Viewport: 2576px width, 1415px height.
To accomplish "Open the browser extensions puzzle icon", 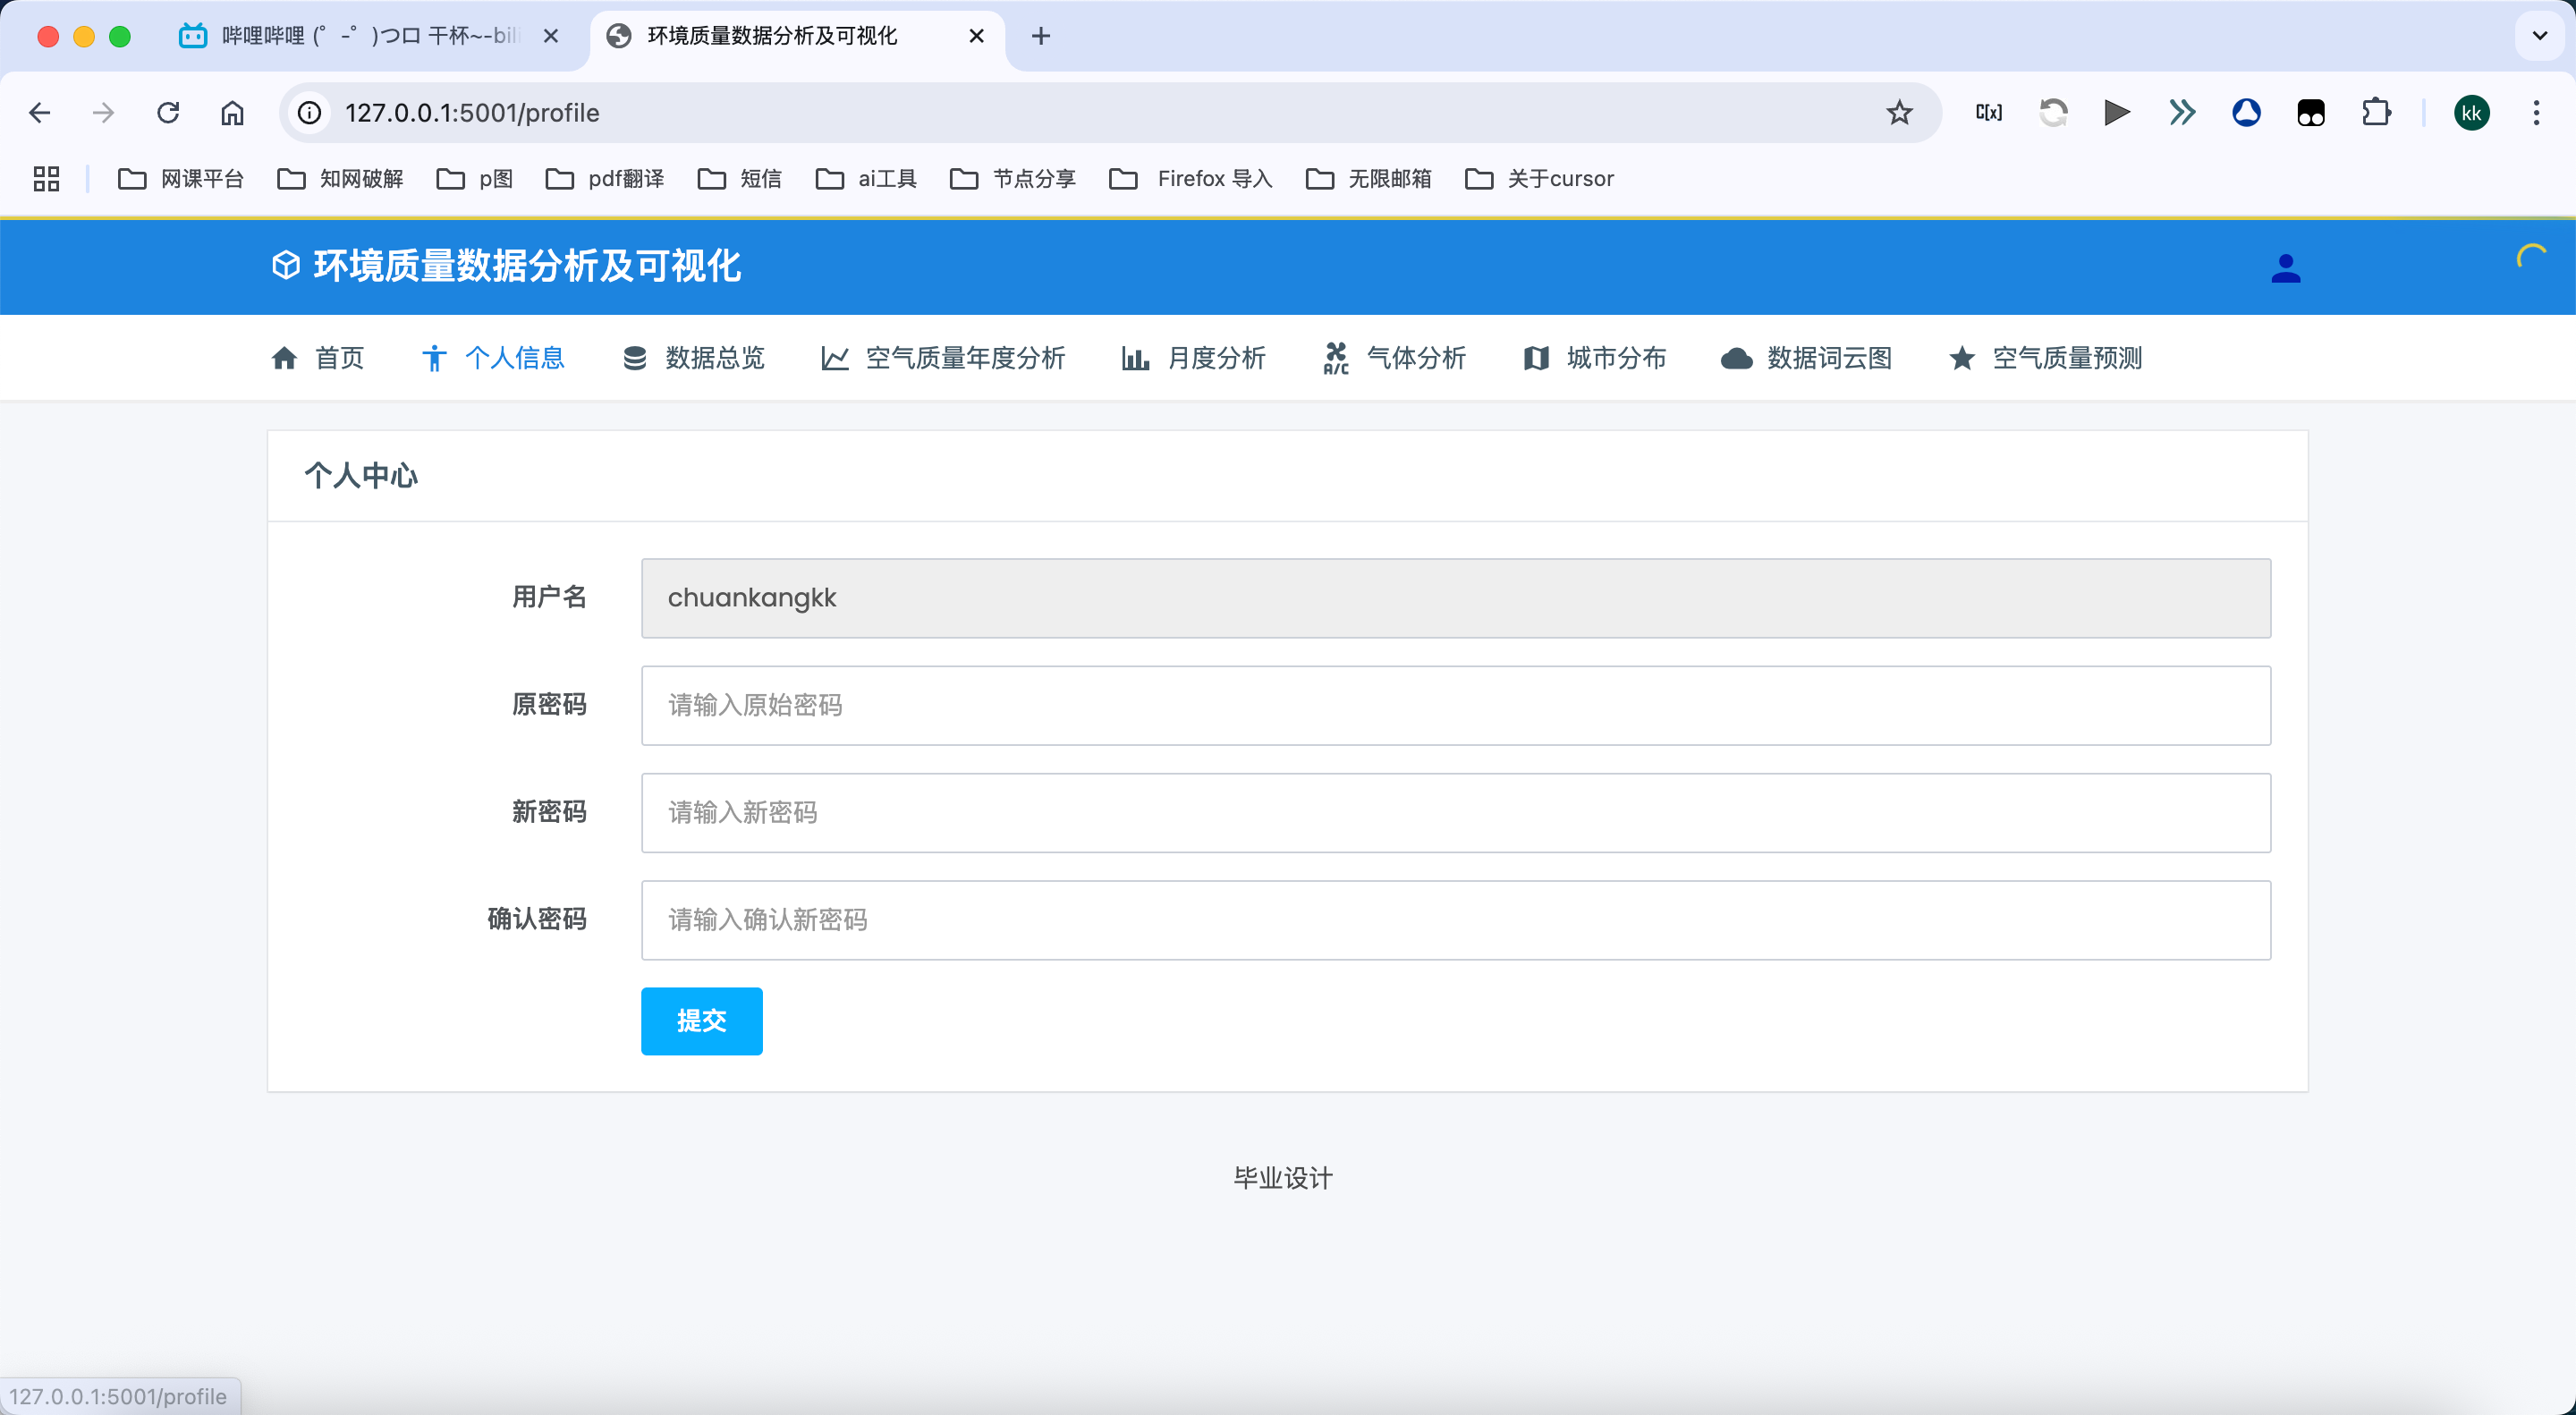I will point(2376,113).
